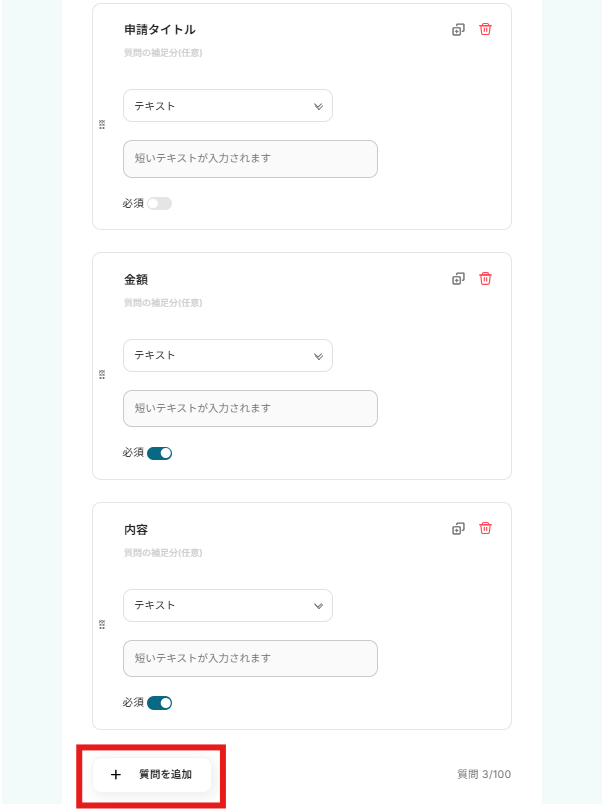Click drag handle of 申請タイトル question
615x809 pixels.
click(x=102, y=125)
